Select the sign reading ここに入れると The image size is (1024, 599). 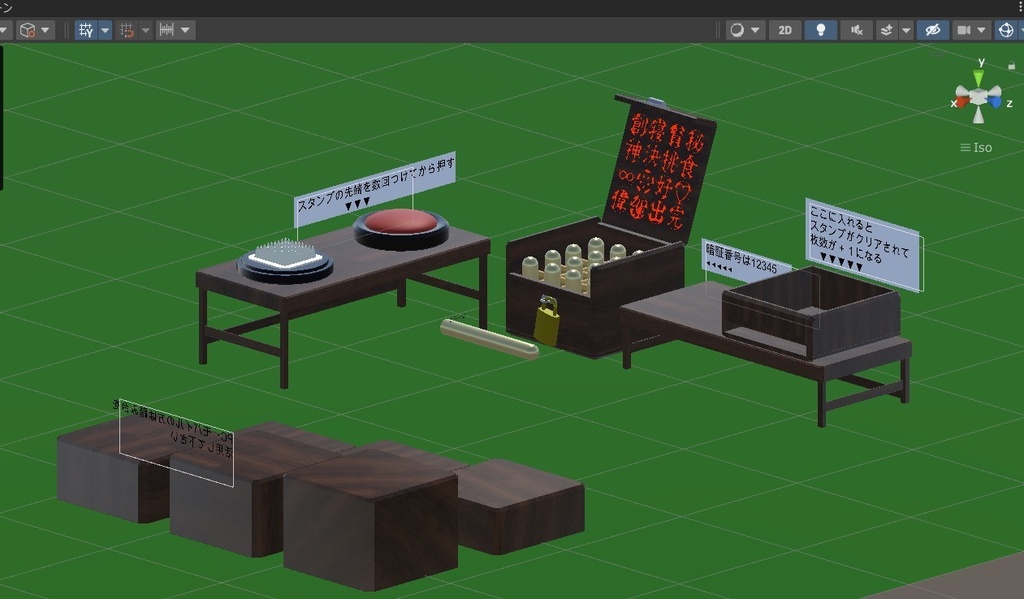click(x=863, y=244)
